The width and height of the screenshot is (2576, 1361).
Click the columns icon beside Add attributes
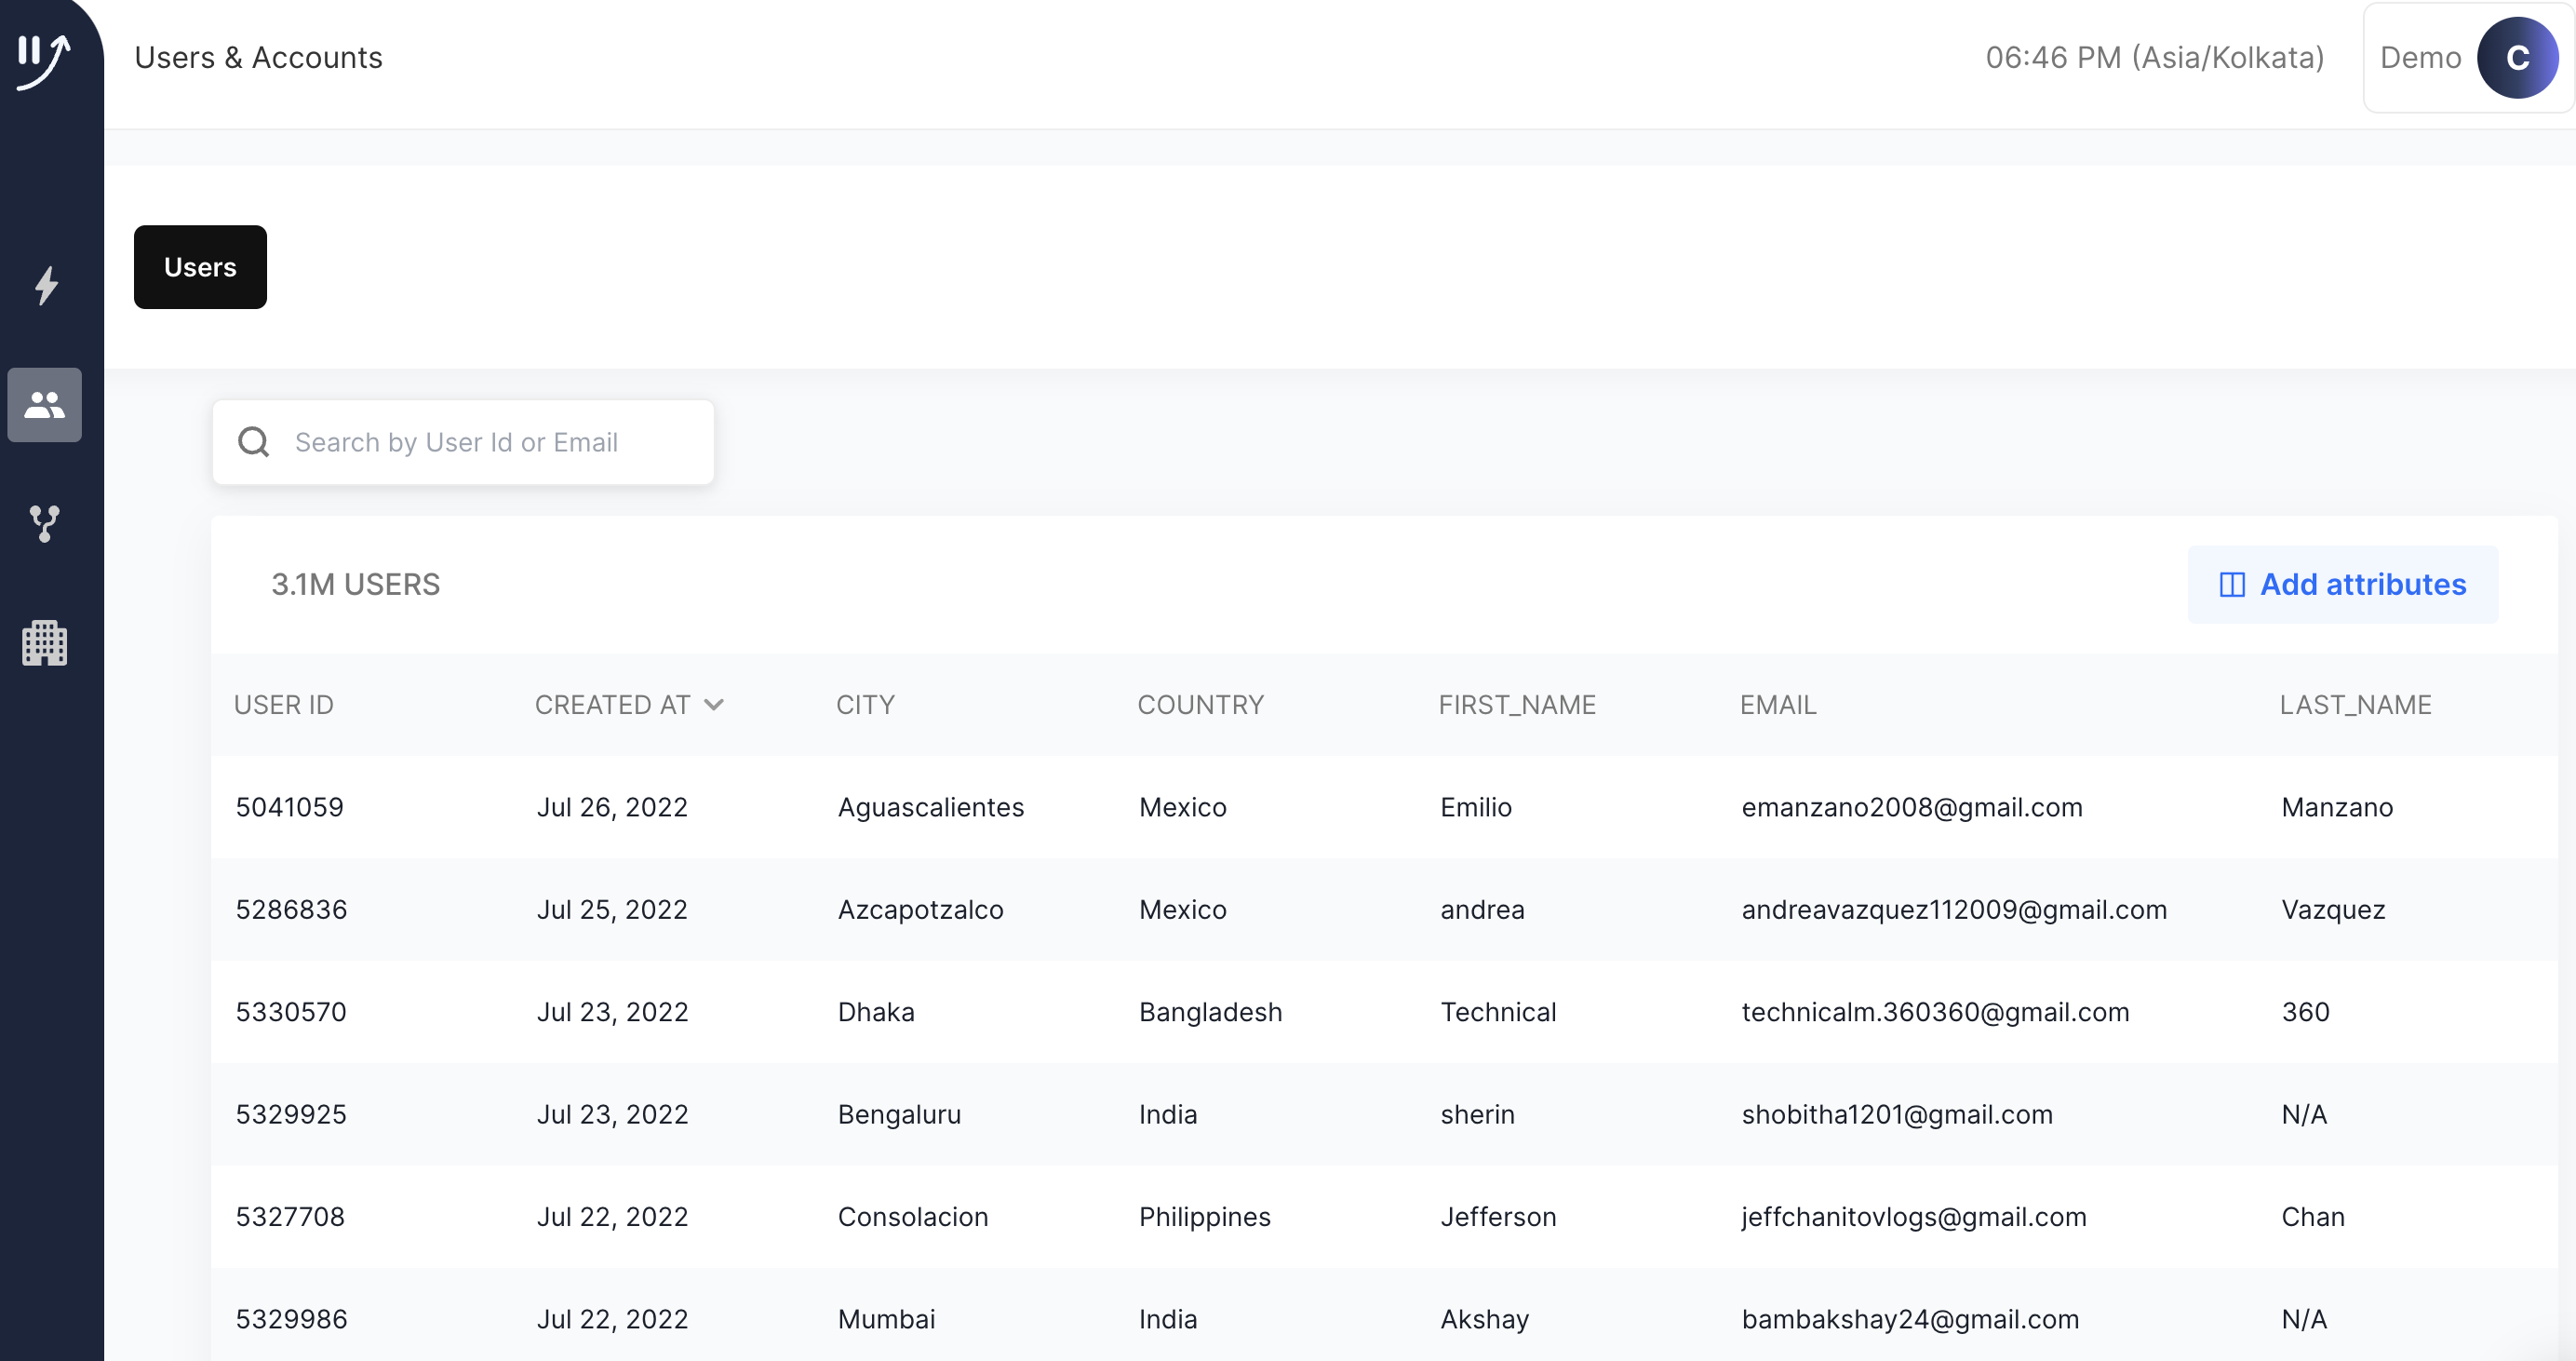pos(2231,585)
